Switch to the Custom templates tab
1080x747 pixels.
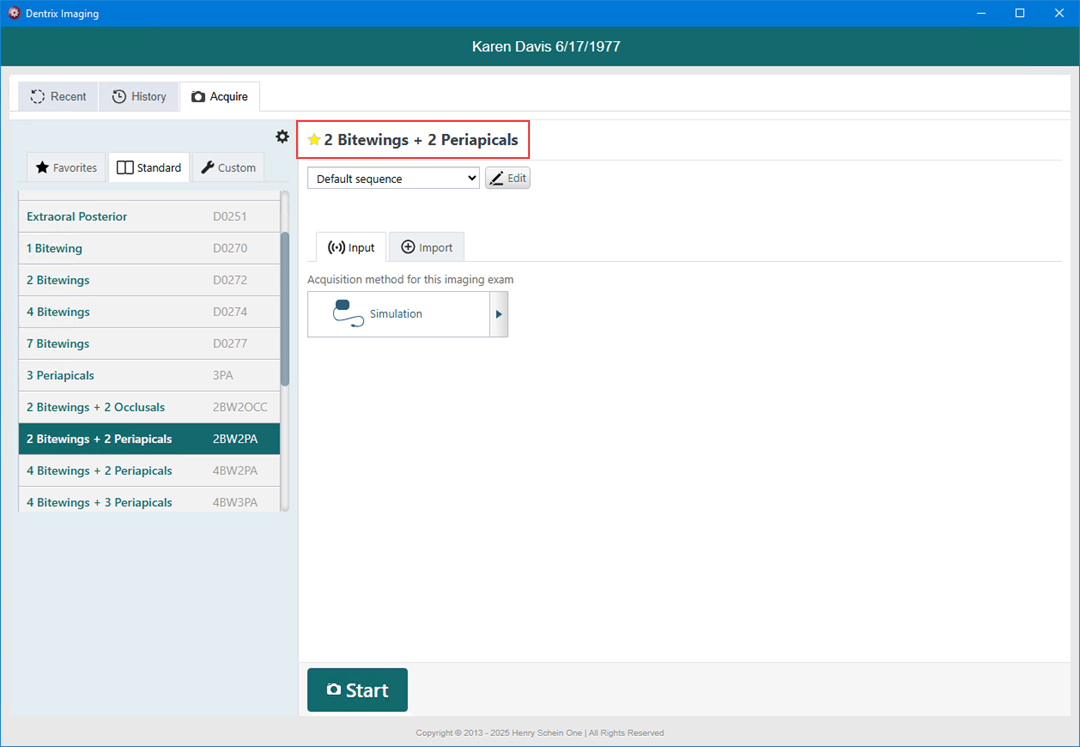(228, 168)
